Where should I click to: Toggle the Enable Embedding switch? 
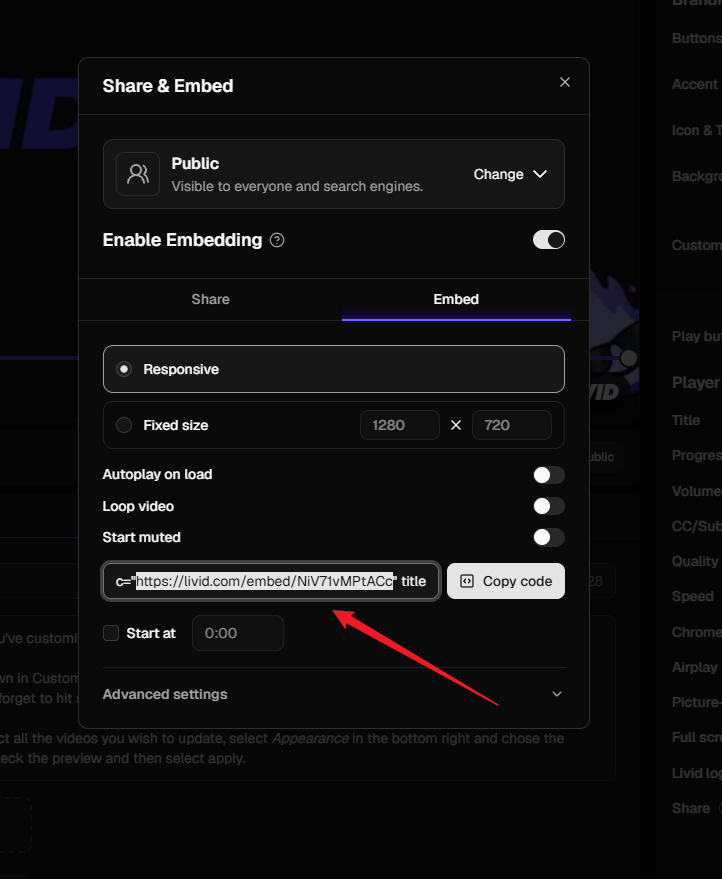pyautogui.click(x=549, y=240)
